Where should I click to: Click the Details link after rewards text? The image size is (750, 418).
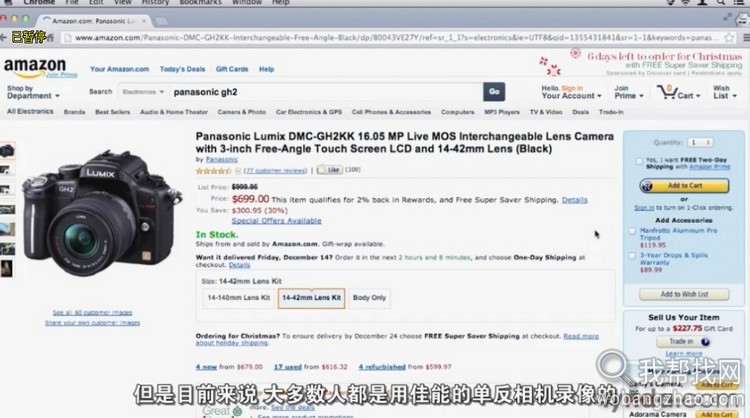[x=574, y=200]
